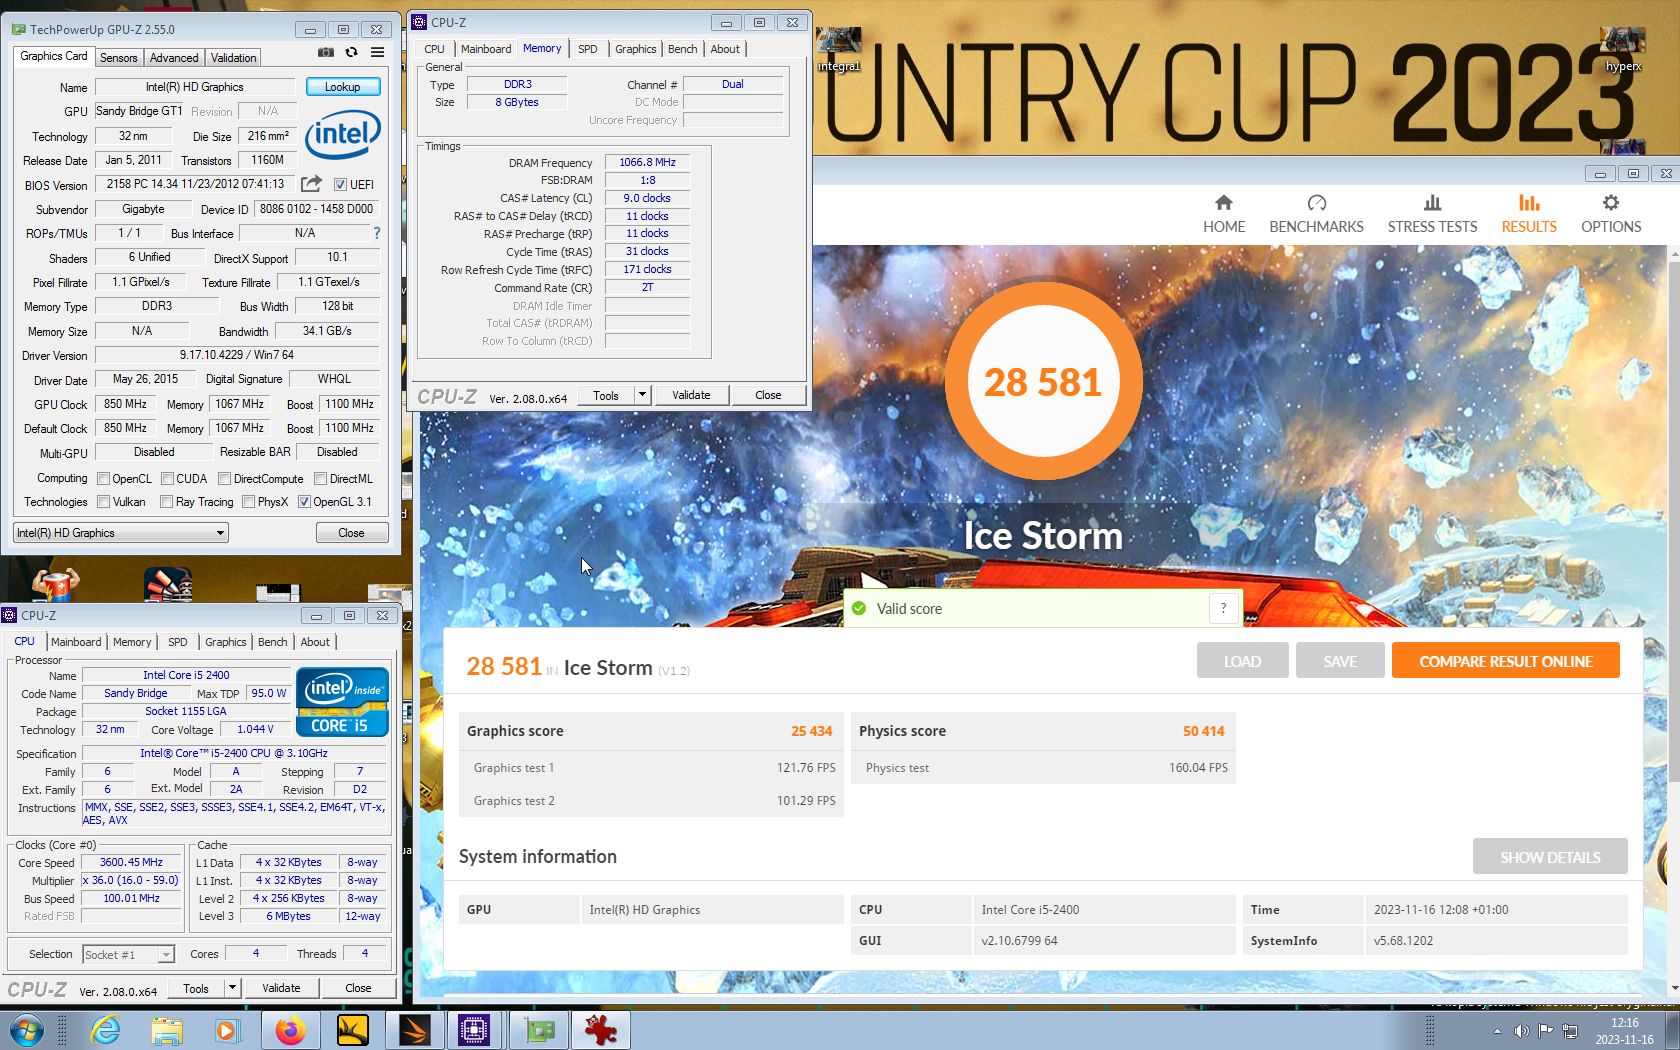Image resolution: width=1680 pixels, height=1050 pixels.
Task: Toggle the Vulkan checkbox
Action: [x=103, y=501]
